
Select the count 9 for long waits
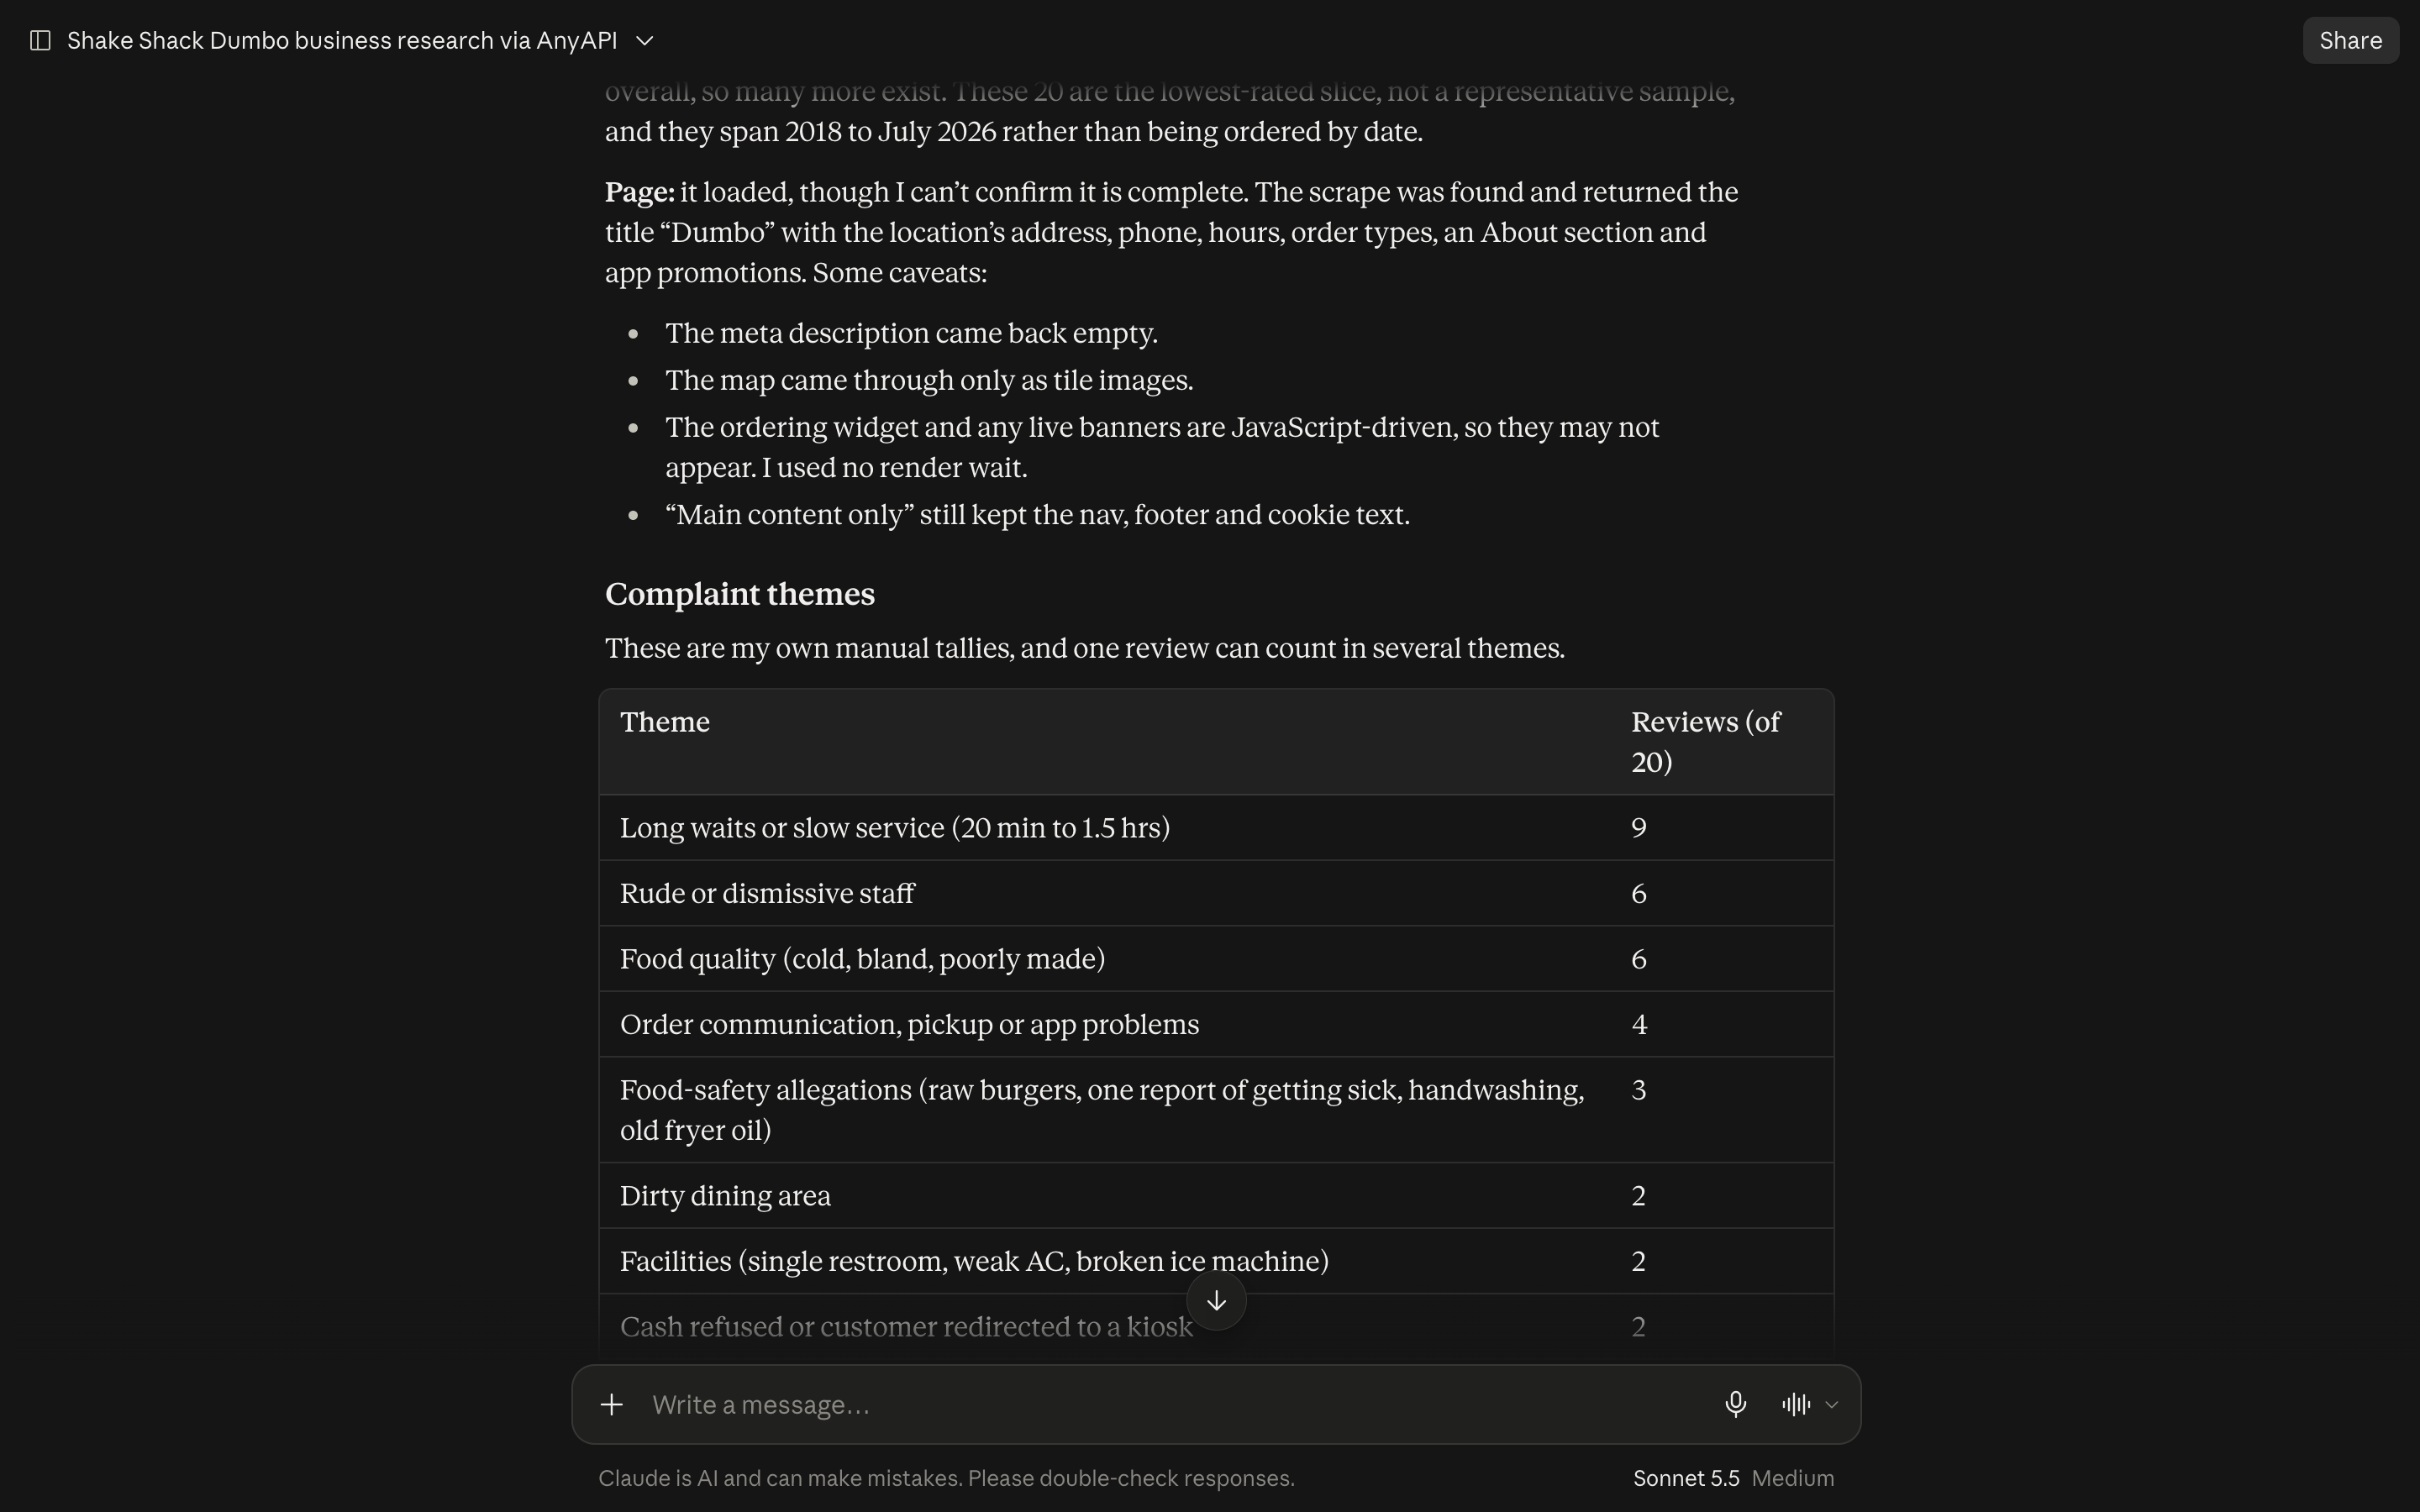click(x=1638, y=828)
